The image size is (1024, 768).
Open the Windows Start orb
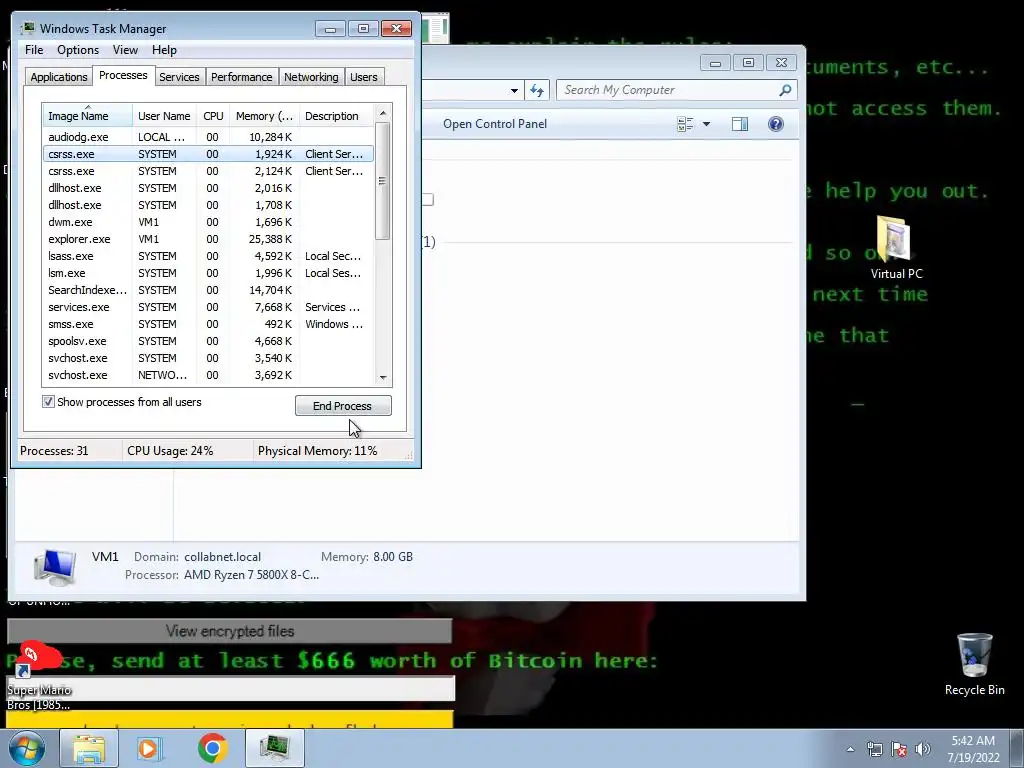pos(27,748)
